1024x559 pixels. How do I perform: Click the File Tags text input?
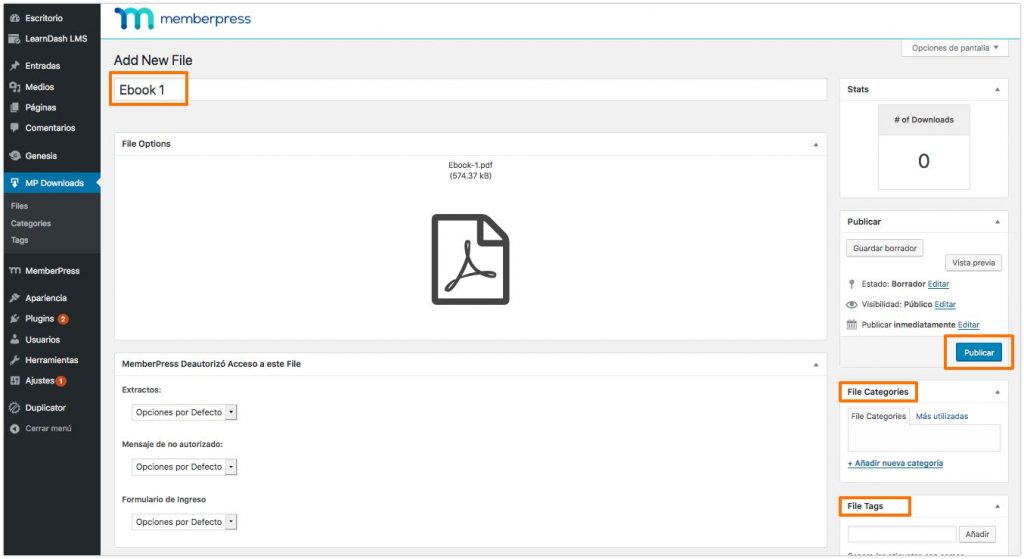pyautogui.click(x=902, y=534)
